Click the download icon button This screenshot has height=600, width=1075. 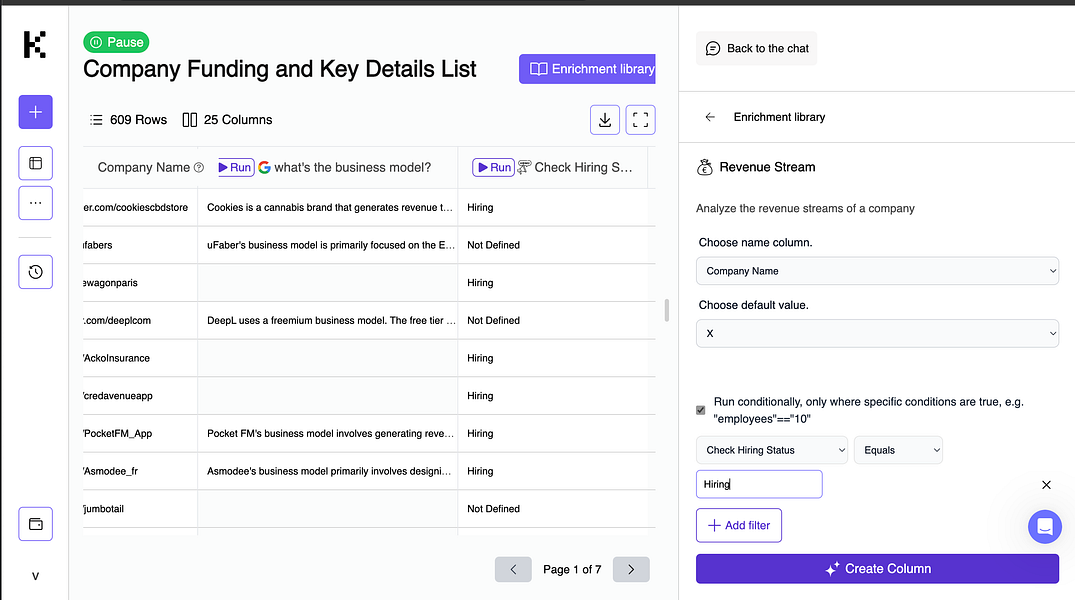tap(605, 120)
